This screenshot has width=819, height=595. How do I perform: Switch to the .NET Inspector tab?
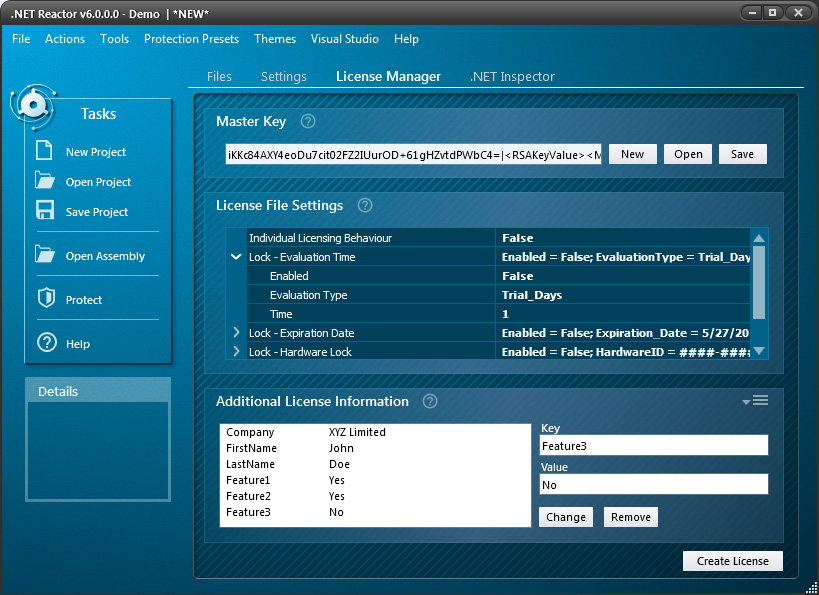tap(512, 77)
